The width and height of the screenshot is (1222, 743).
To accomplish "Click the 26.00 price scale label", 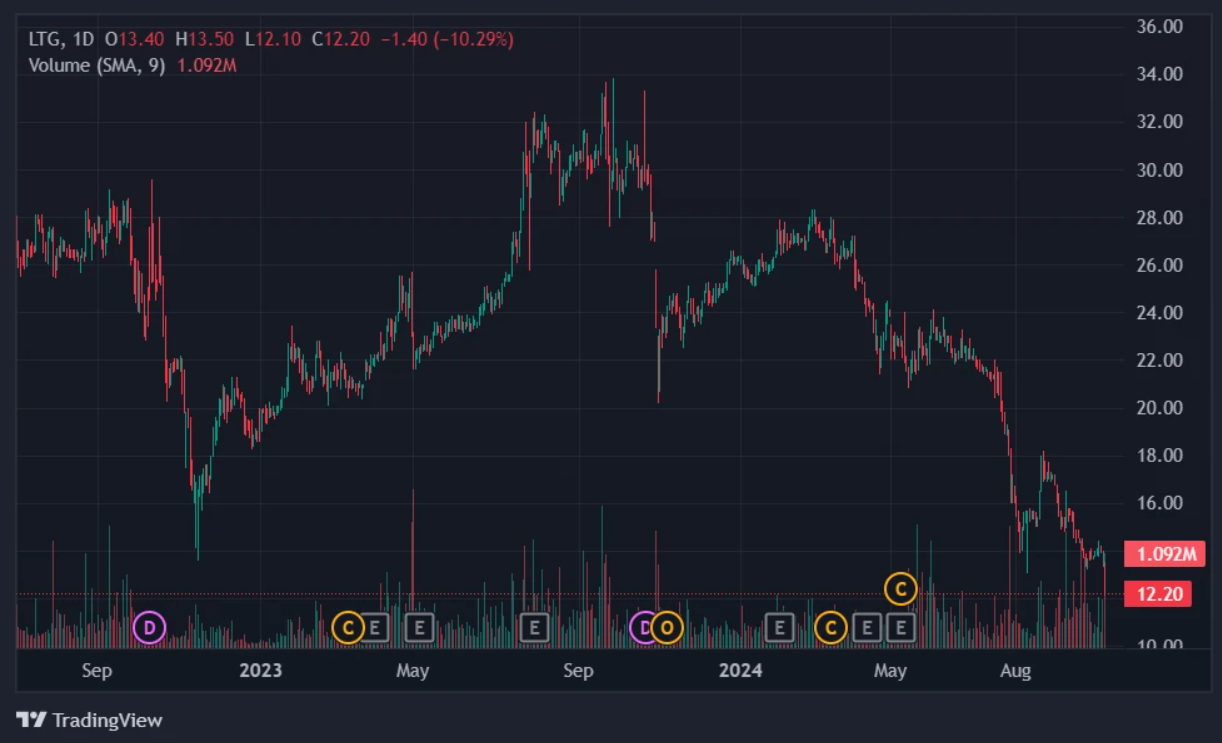I will pyautogui.click(x=1161, y=265).
